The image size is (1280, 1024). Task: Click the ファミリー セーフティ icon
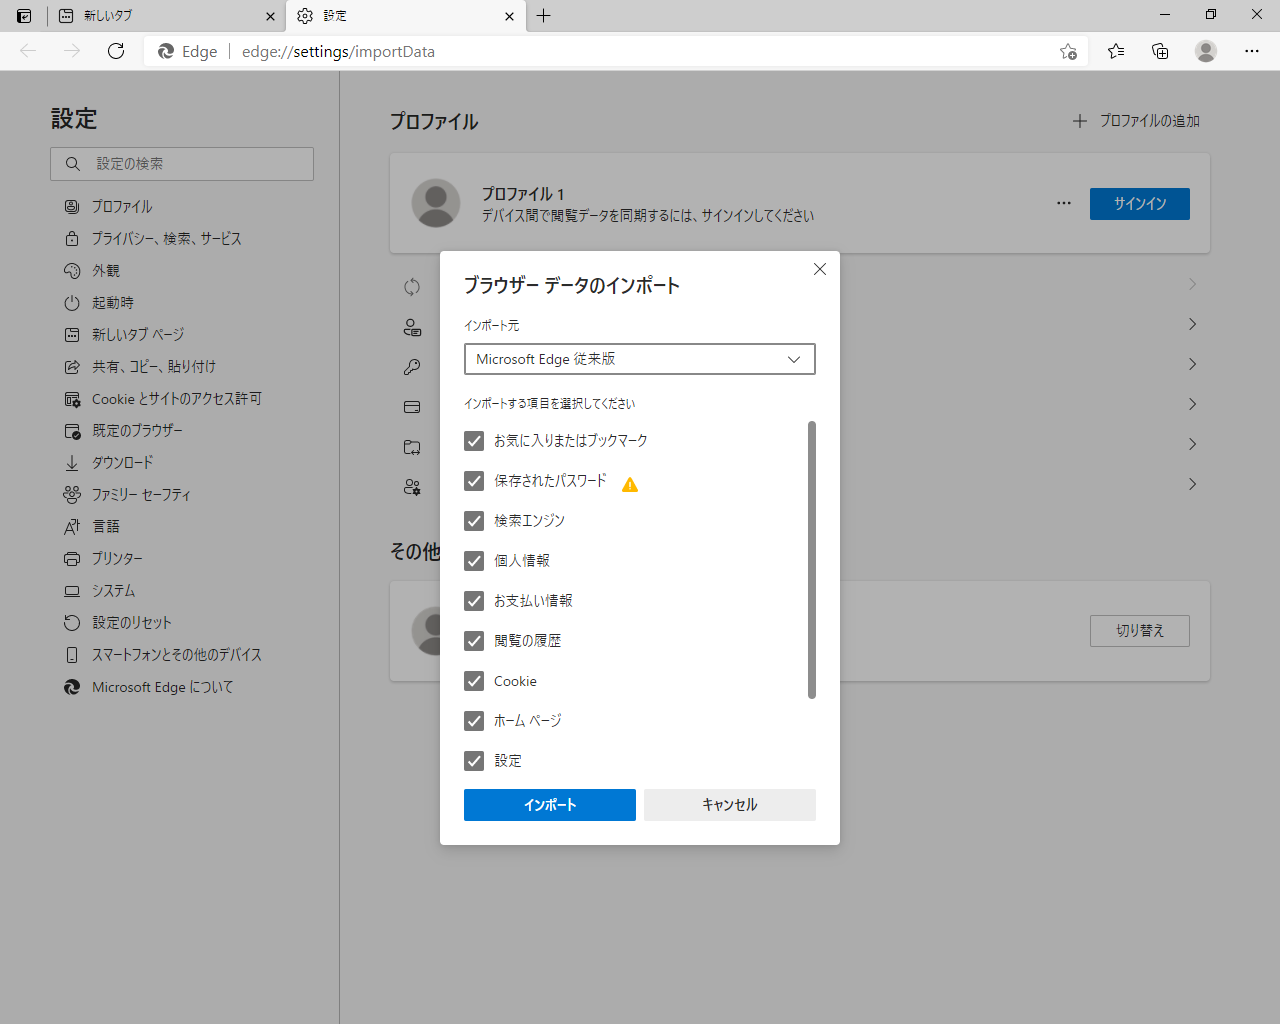(x=72, y=495)
